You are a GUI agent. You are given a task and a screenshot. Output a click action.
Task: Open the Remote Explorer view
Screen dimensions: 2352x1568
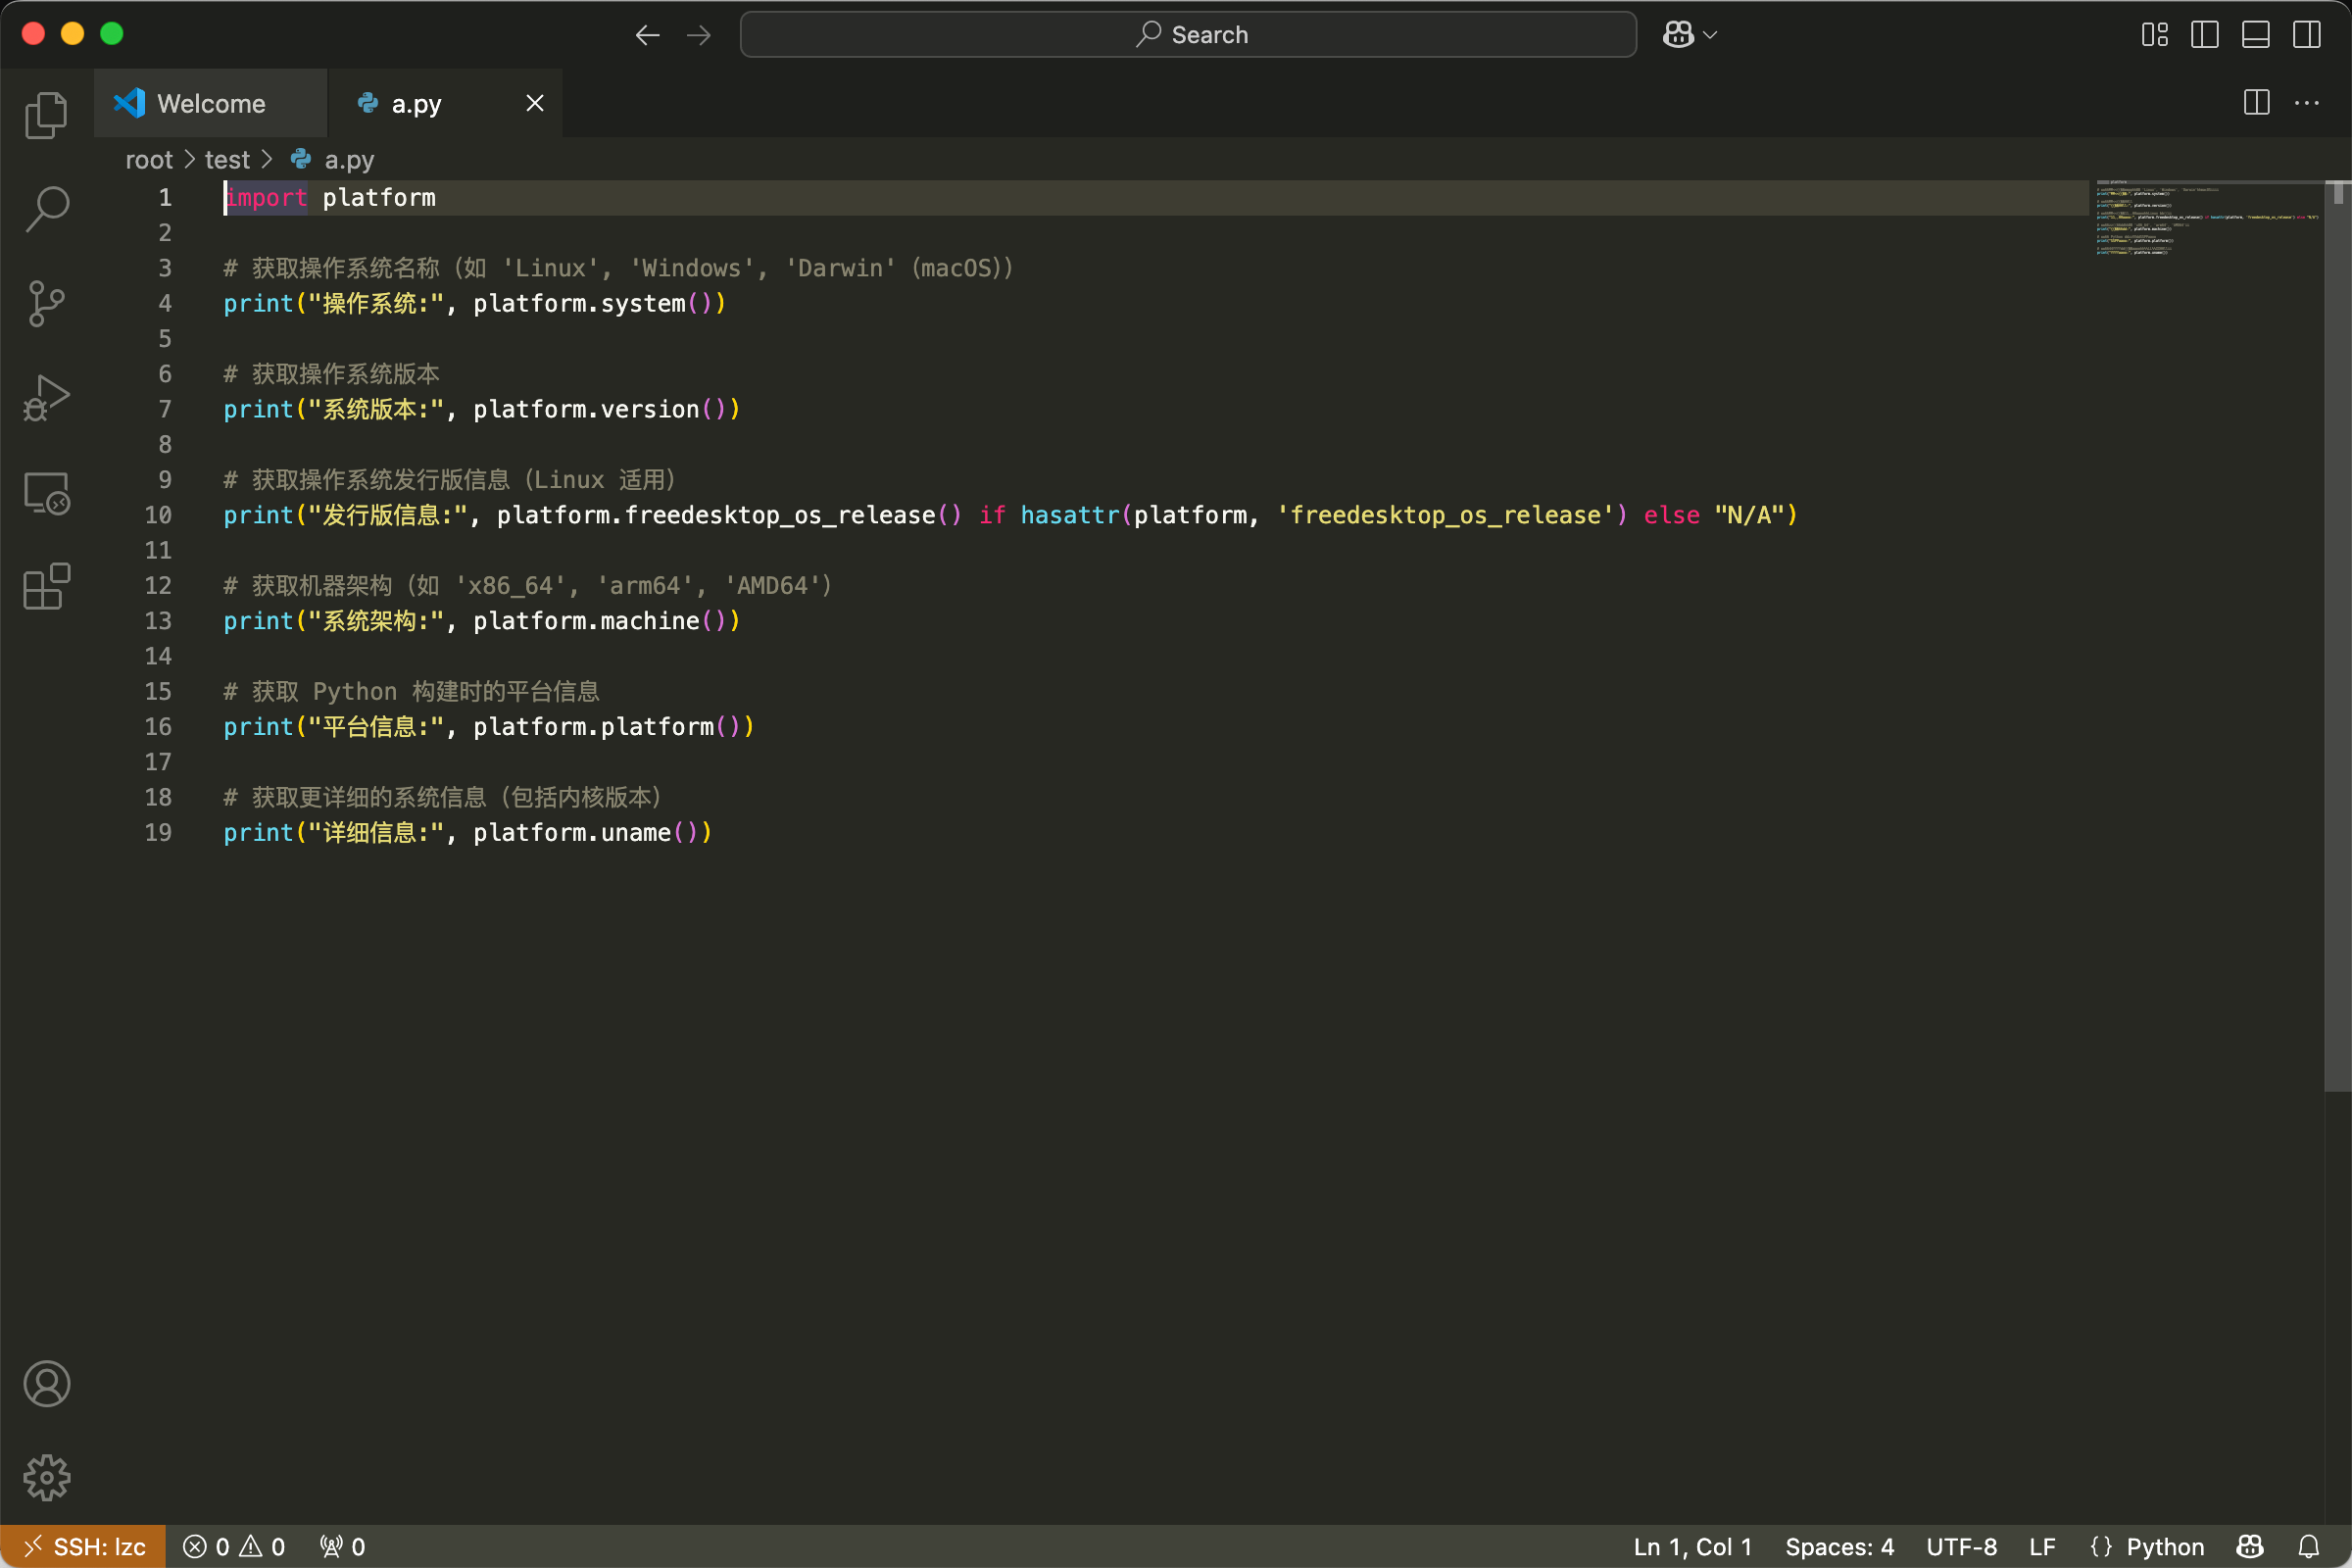(x=46, y=492)
